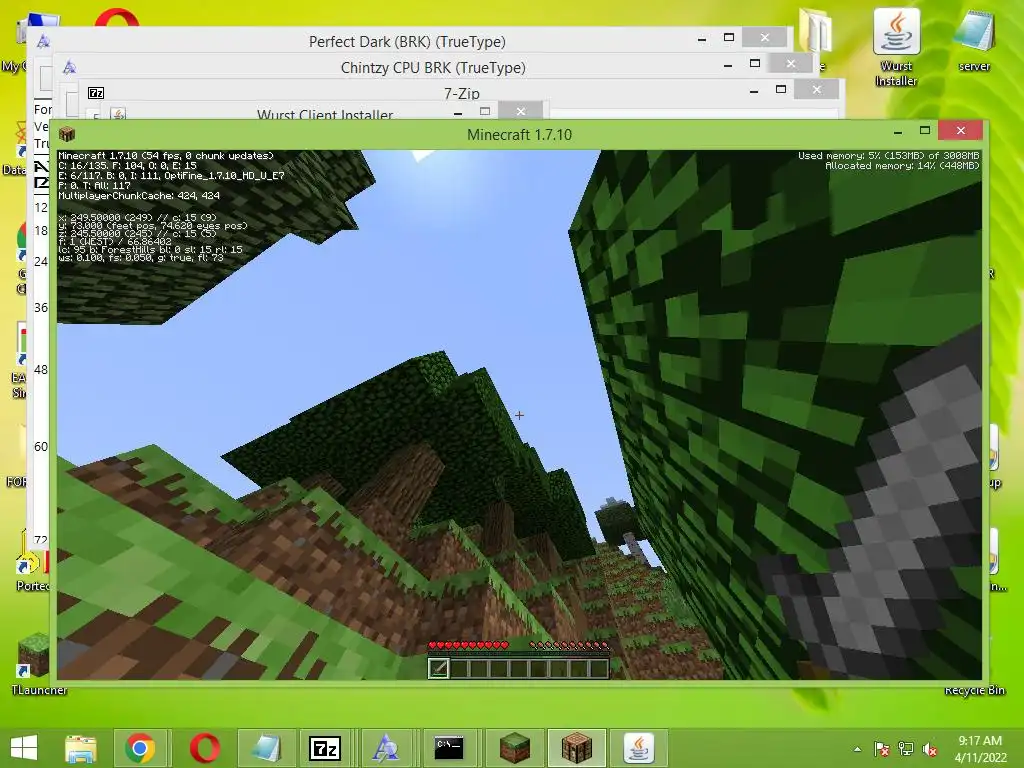Select the TLauncher desktop shortcut
This screenshot has width=1024, height=768.
click(x=39, y=662)
